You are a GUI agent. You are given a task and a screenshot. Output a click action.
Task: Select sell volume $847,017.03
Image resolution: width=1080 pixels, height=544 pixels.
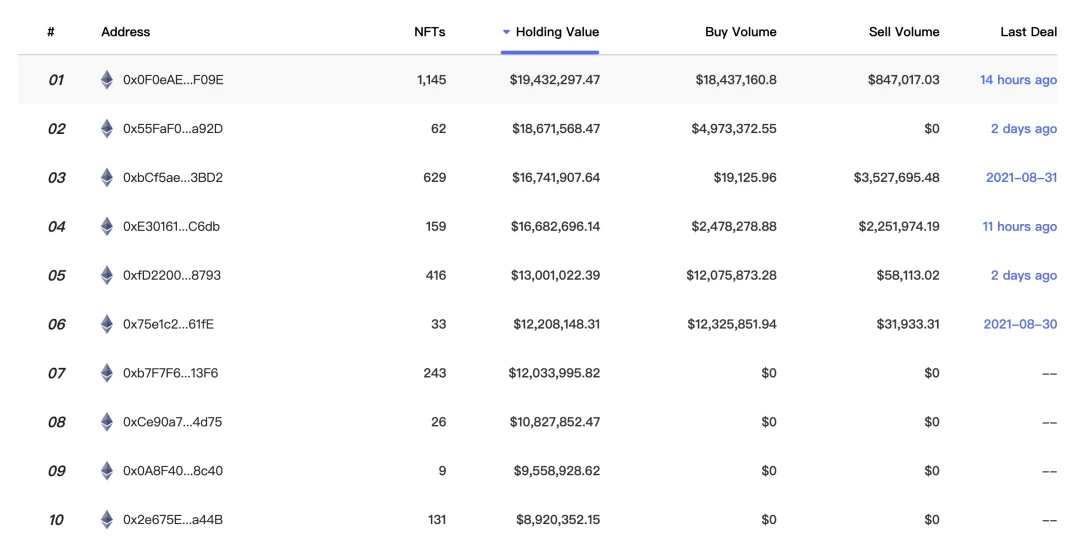(903, 80)
